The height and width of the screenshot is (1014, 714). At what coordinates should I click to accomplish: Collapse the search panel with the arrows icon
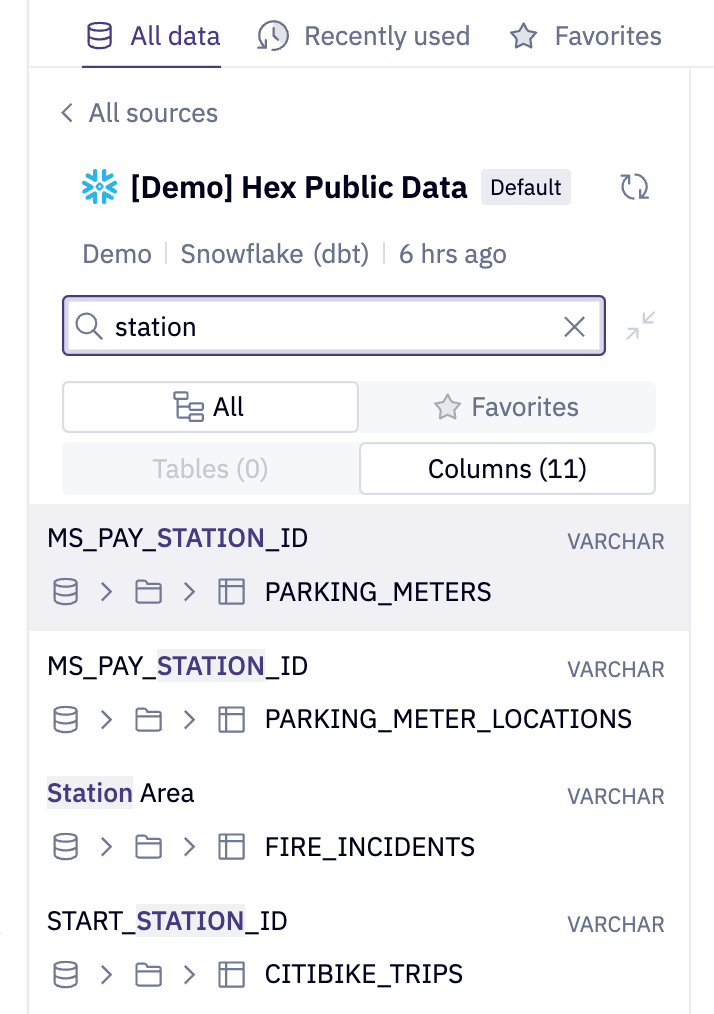[x=640, y=326]
